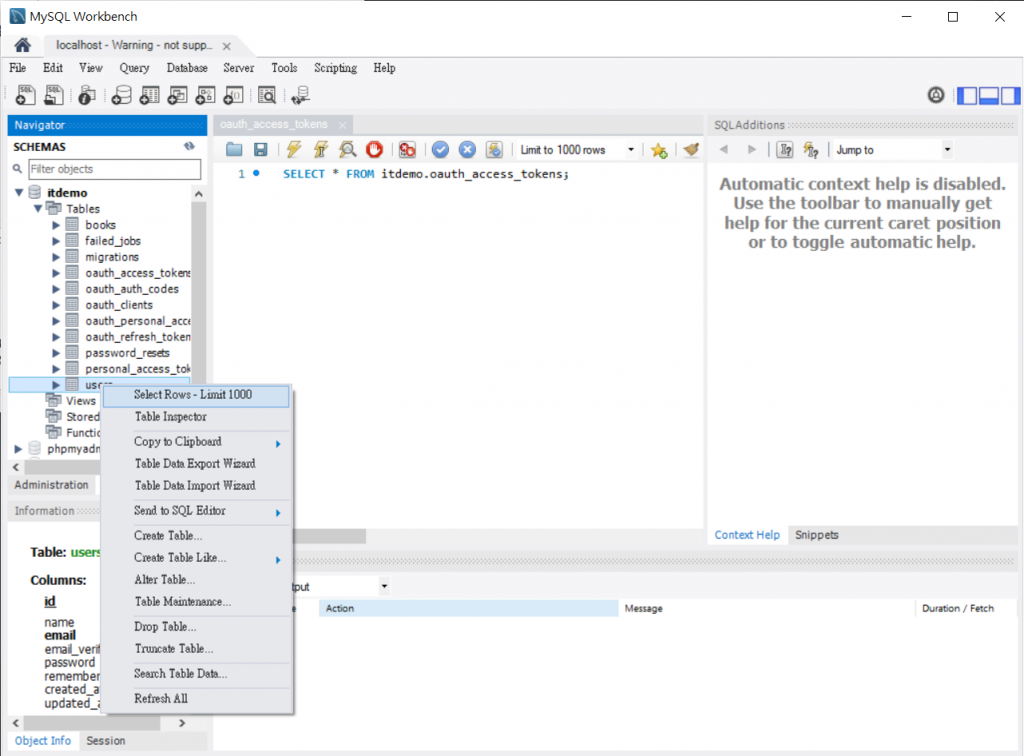Open the Jump to dropdown

[x=947, y=150]
